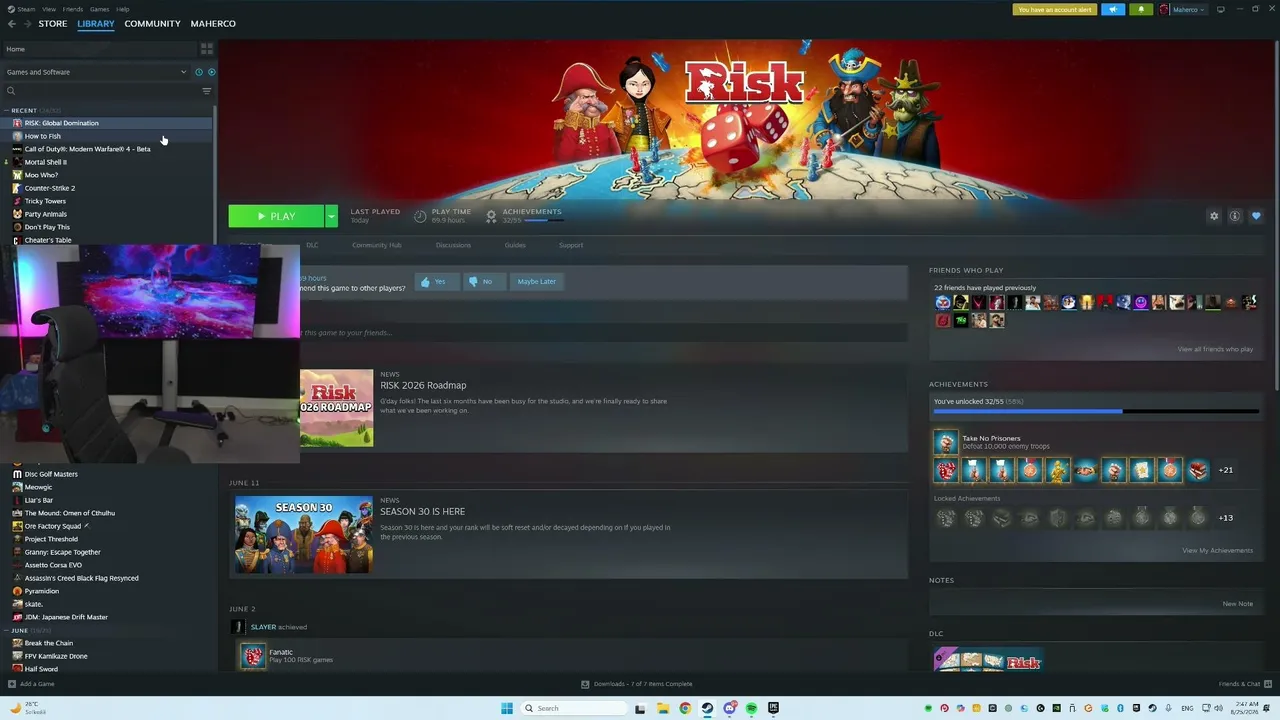Image resolution: width=1280 pixels, height=720 pixels.
Task: Expand the +13 locked achievements
Action: point(1226,518)
